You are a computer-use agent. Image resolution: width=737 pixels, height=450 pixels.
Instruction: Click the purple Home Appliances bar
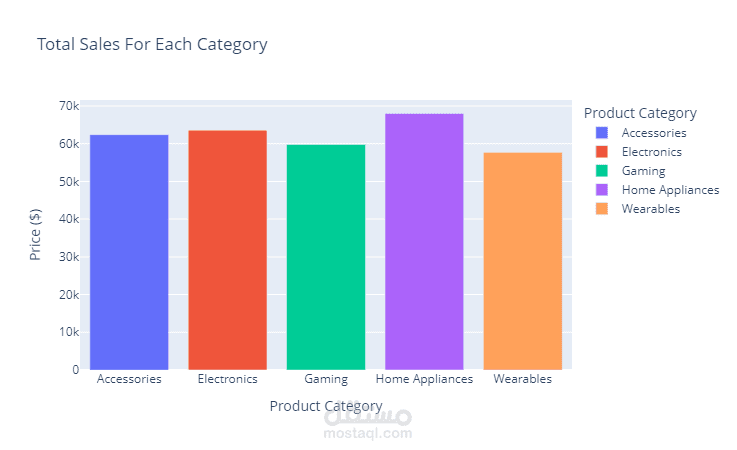click(424, 242)
